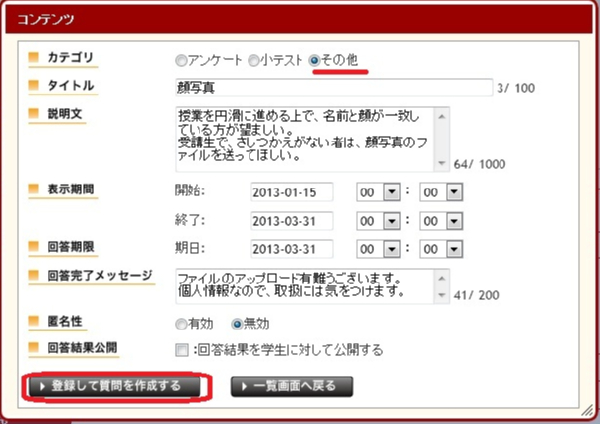Enable 回答結果を学生に対して公開する checkbox
The width and height of the screenshot is (600, 424).
(x=181, y=350)
